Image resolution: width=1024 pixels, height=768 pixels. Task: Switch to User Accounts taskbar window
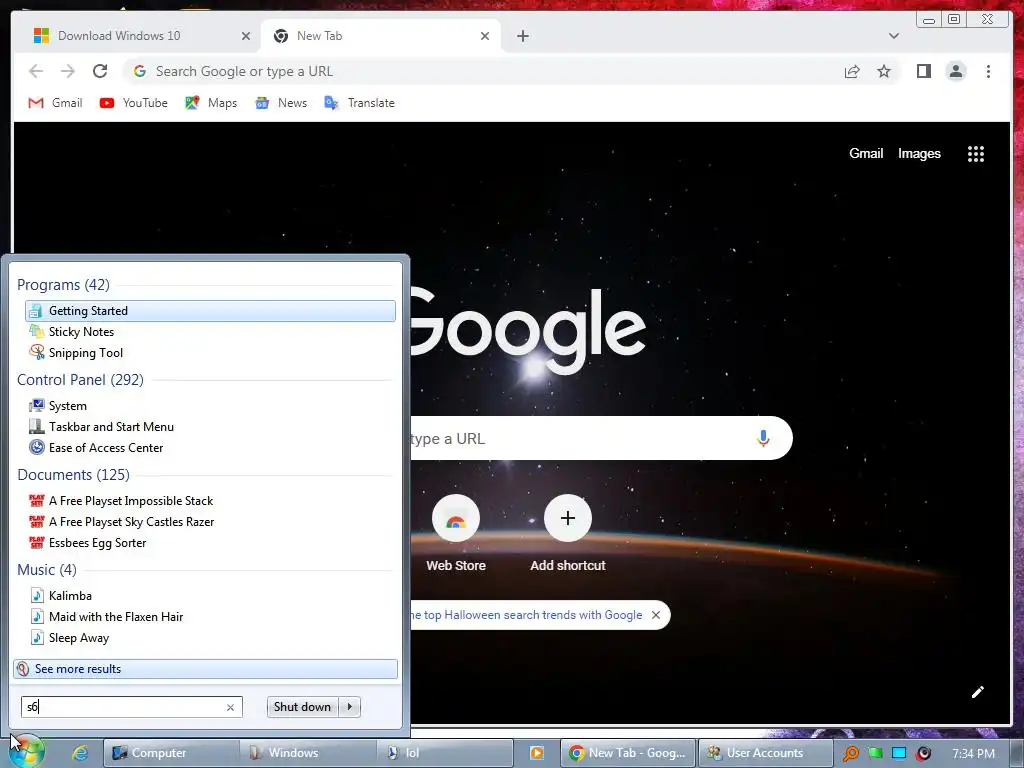point(765,753)
